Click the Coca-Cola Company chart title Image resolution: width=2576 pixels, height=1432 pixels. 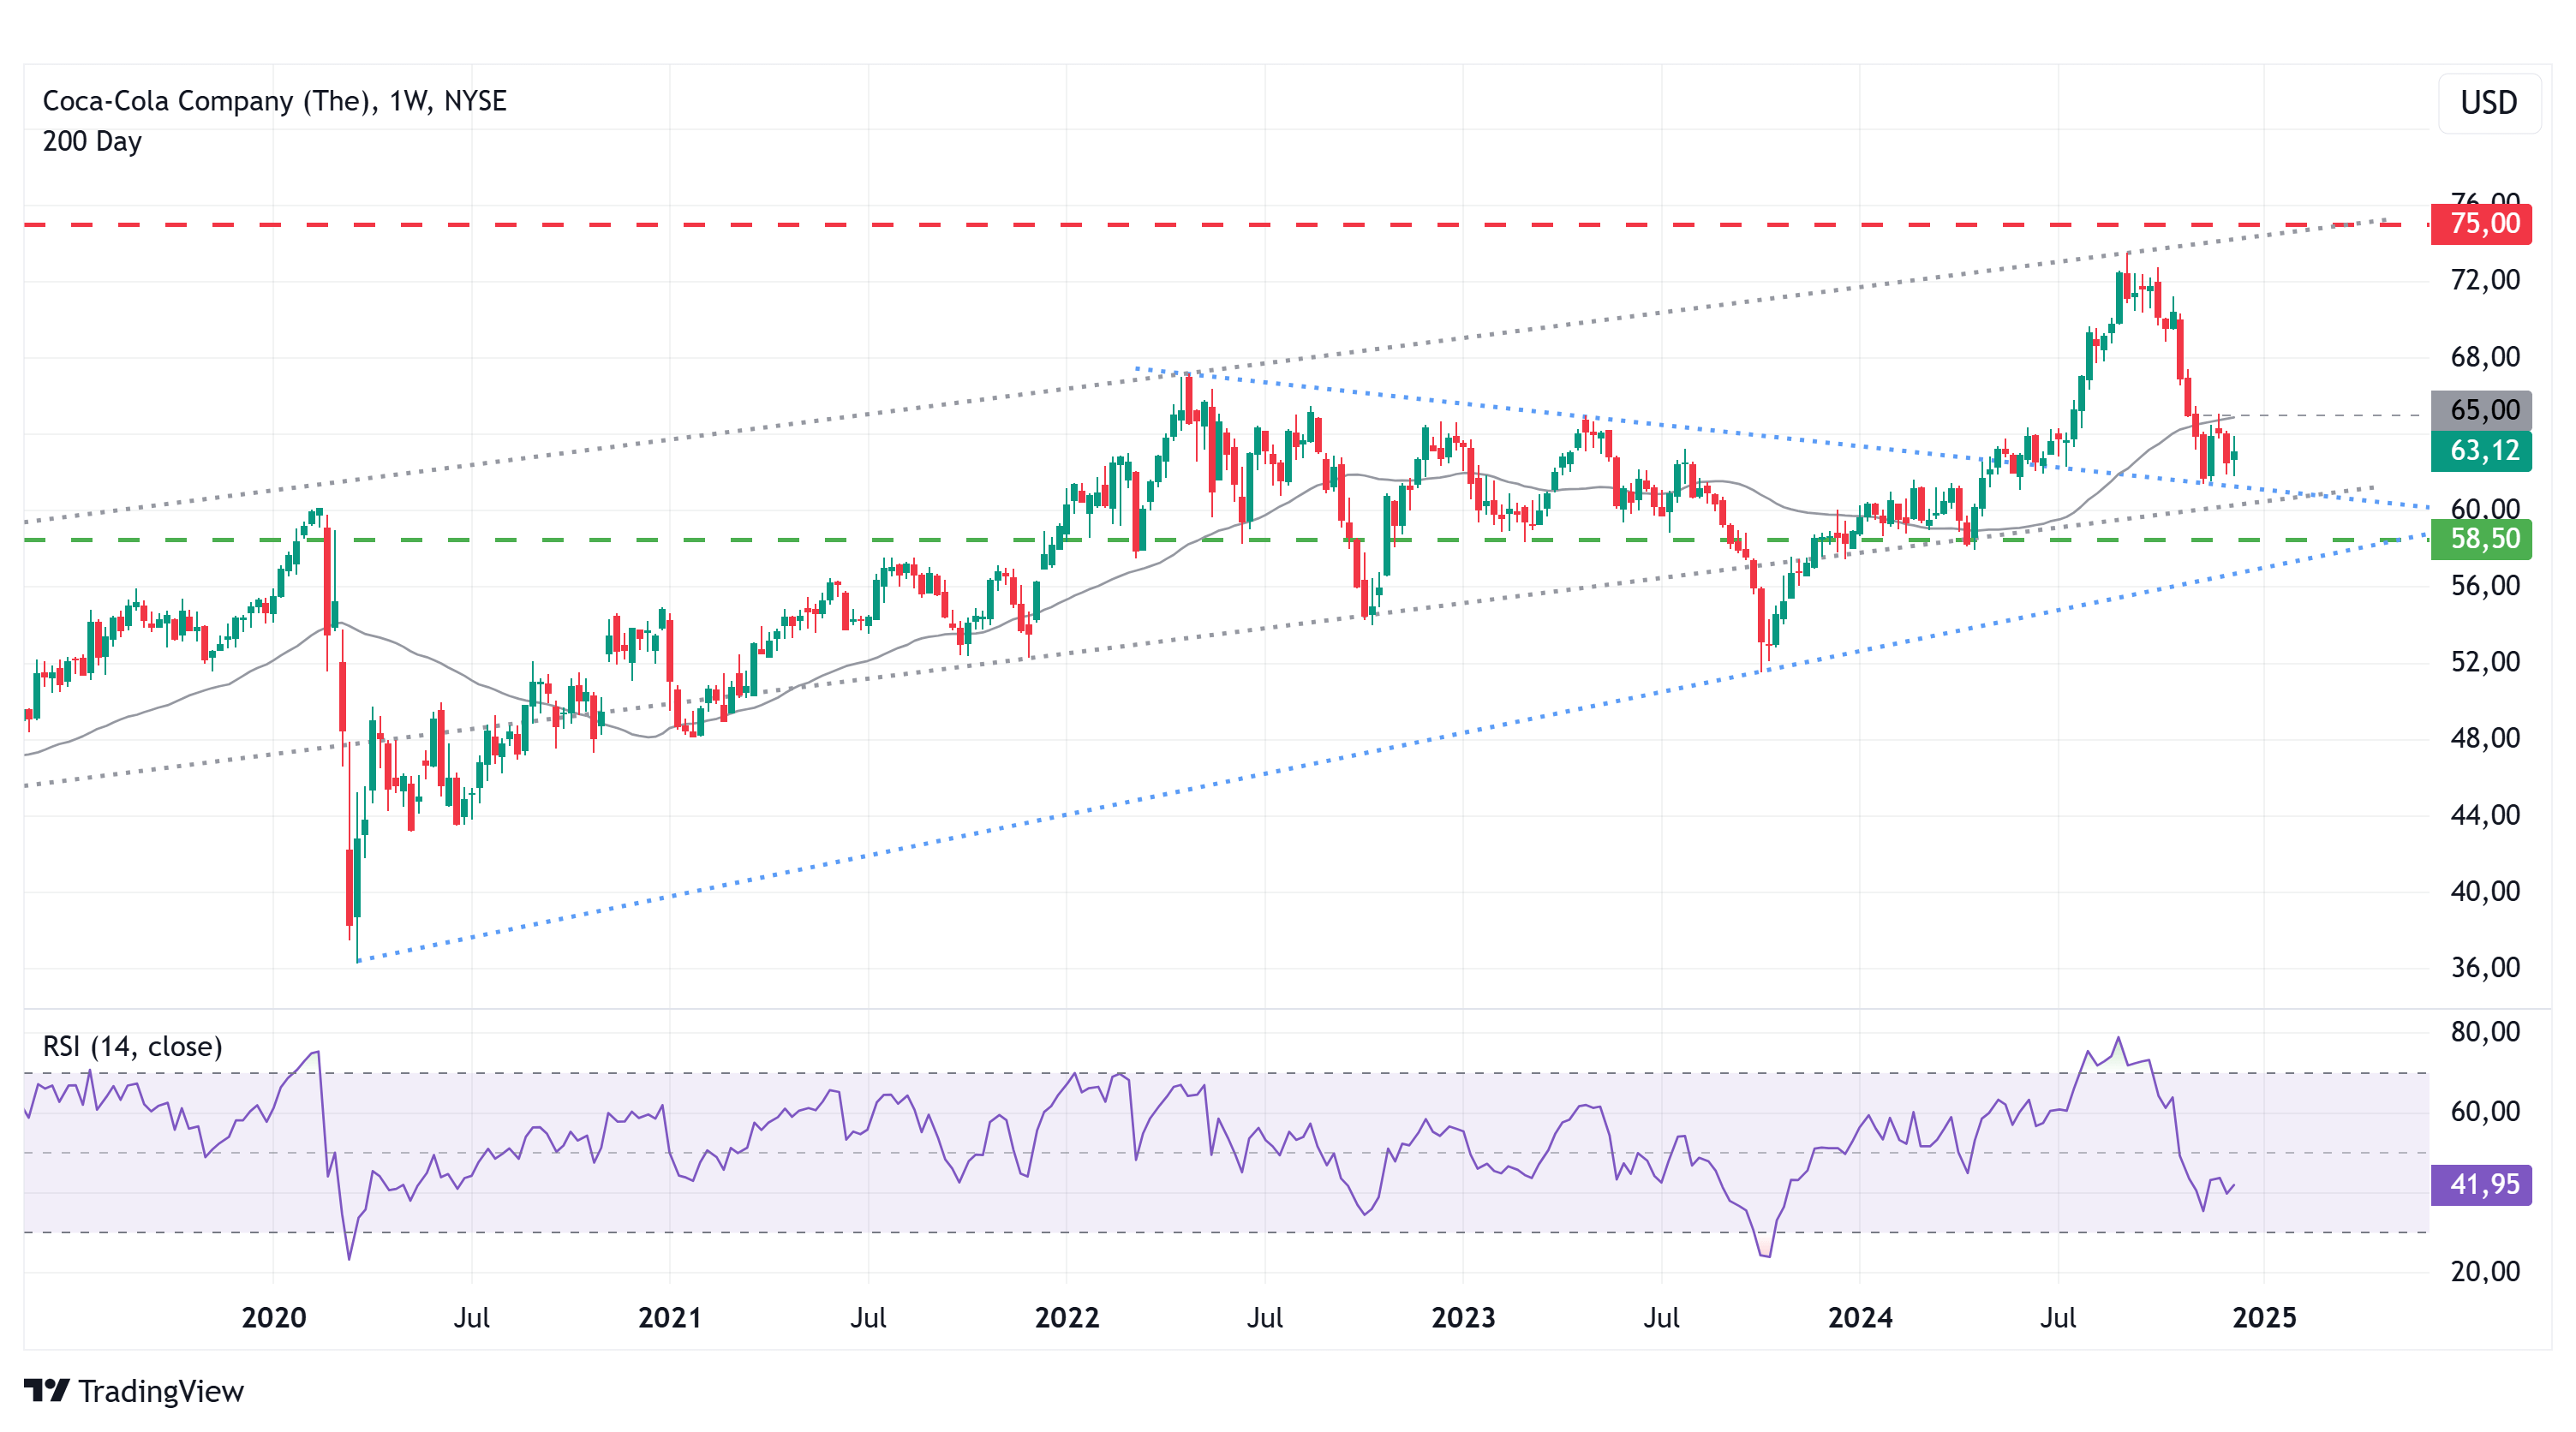pyautogui.click(x=274, y=101)
